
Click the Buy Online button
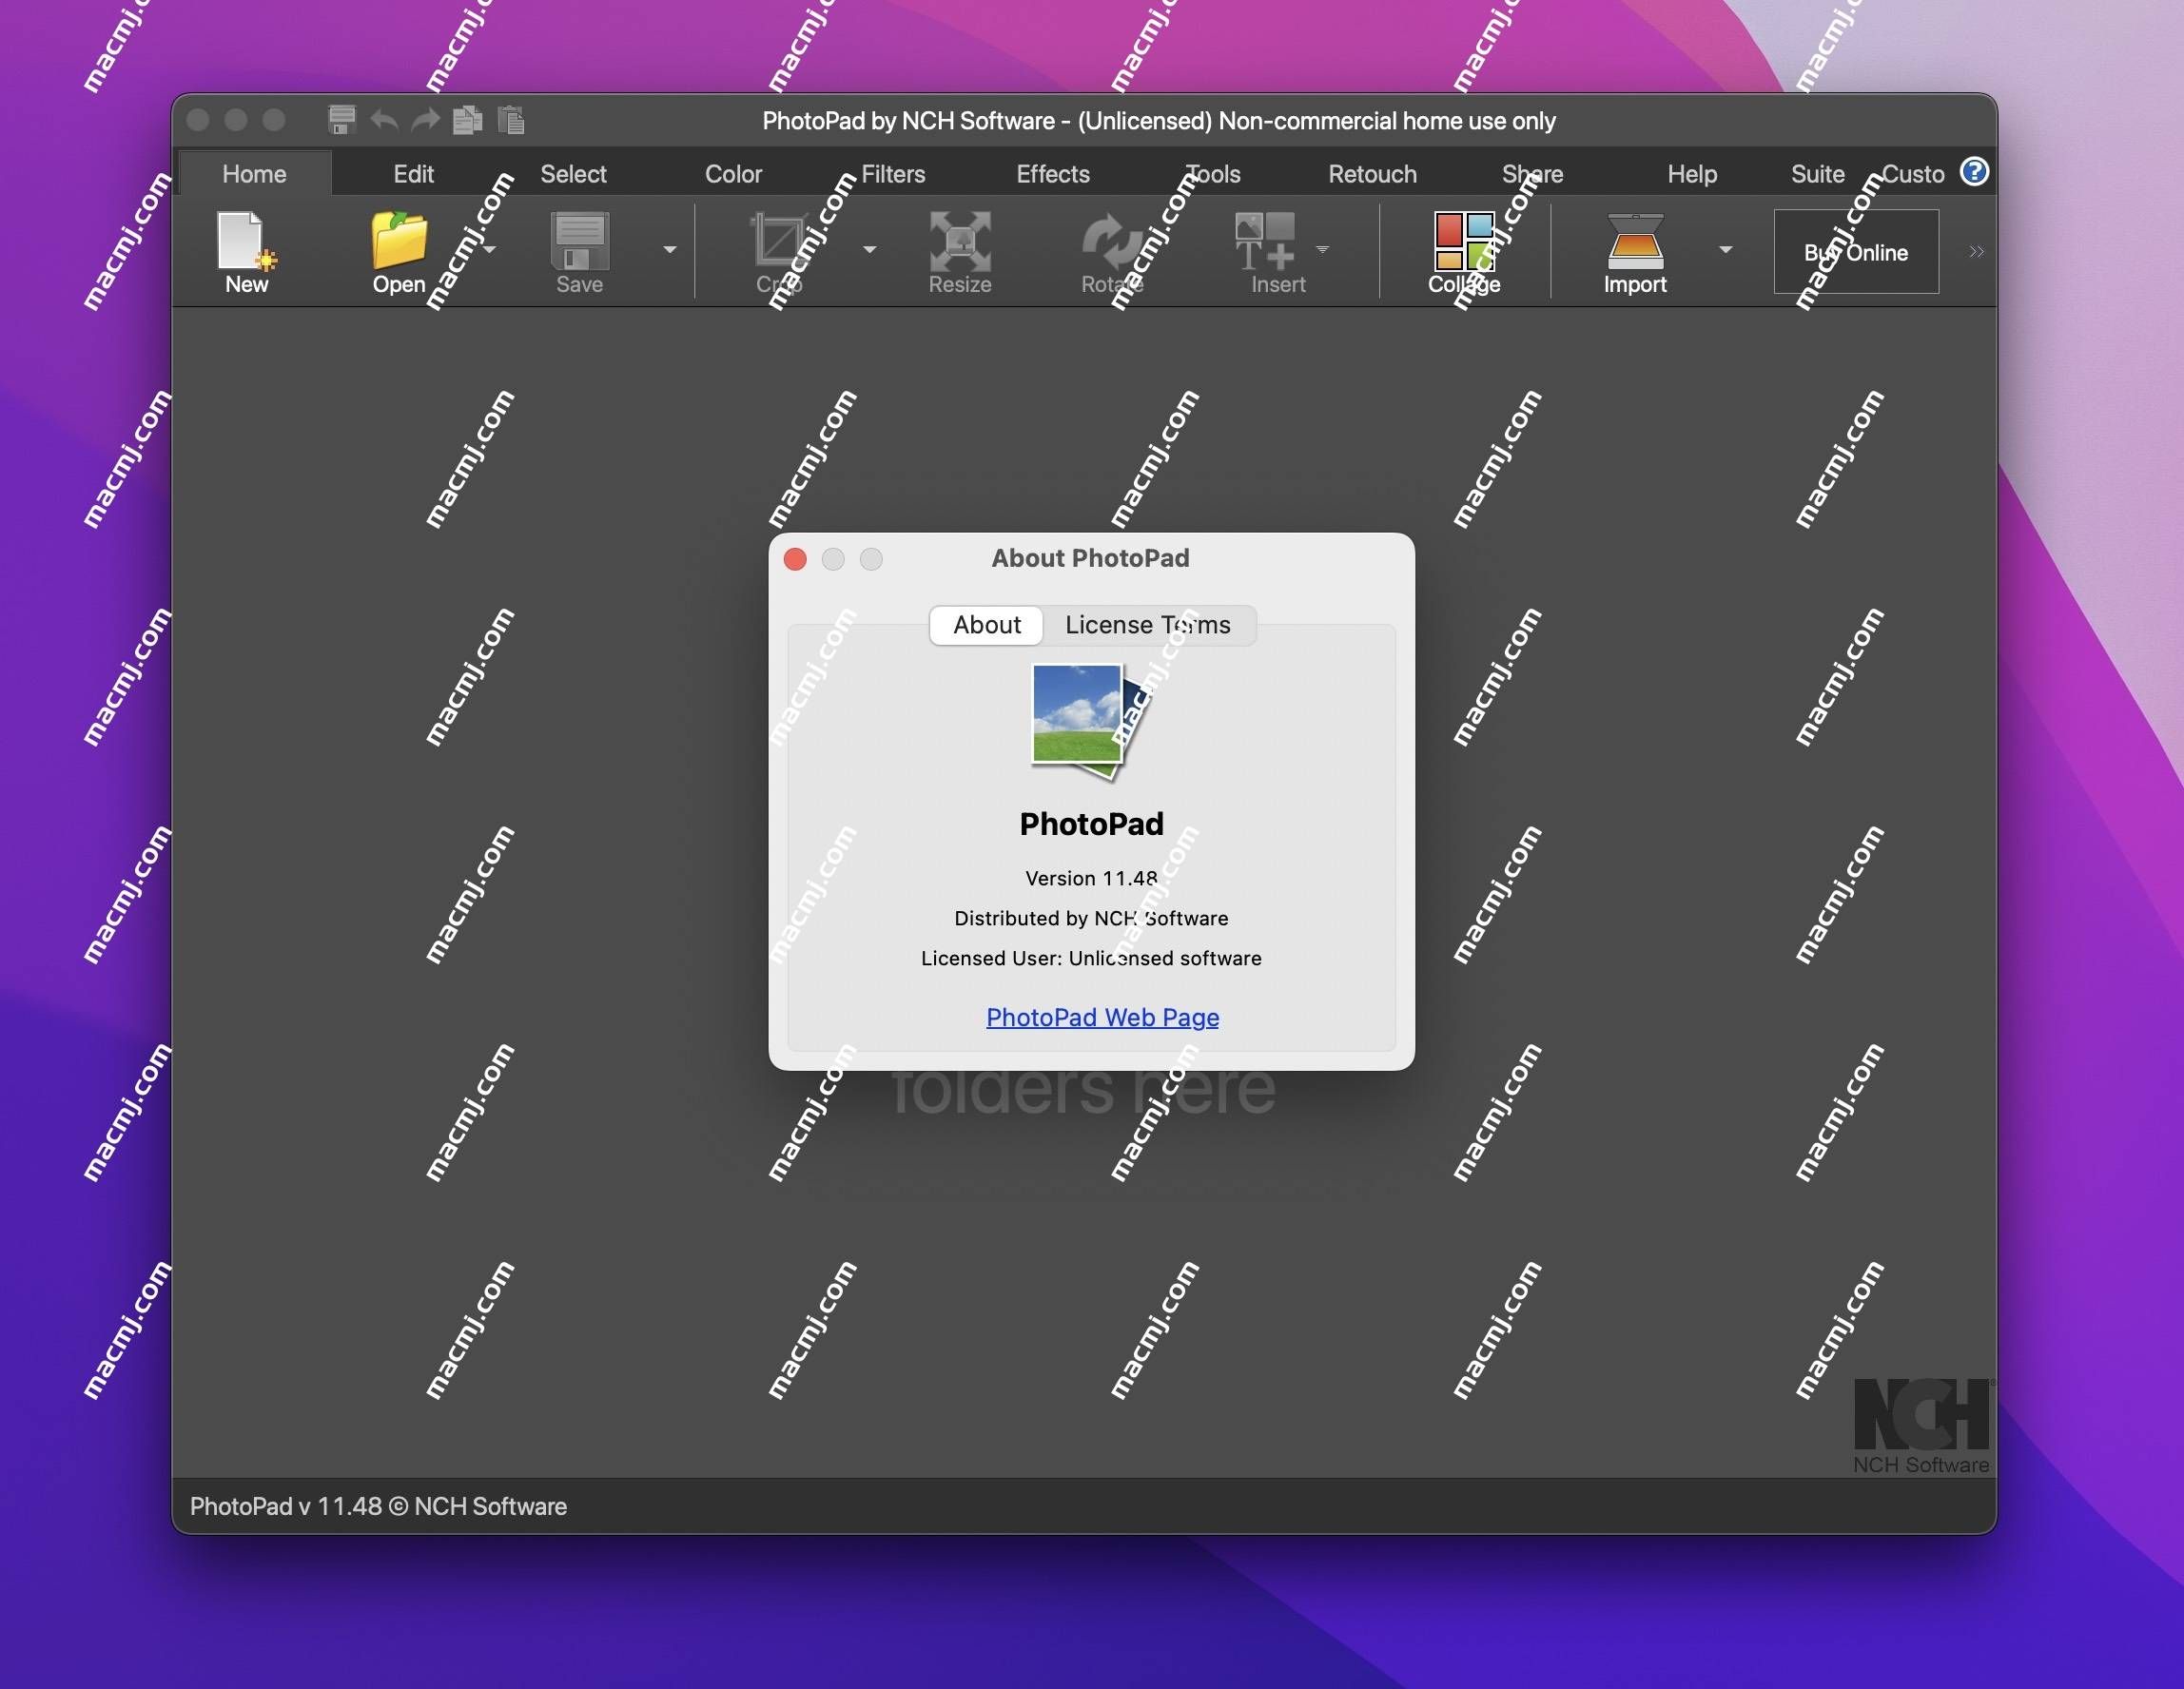1854,250
